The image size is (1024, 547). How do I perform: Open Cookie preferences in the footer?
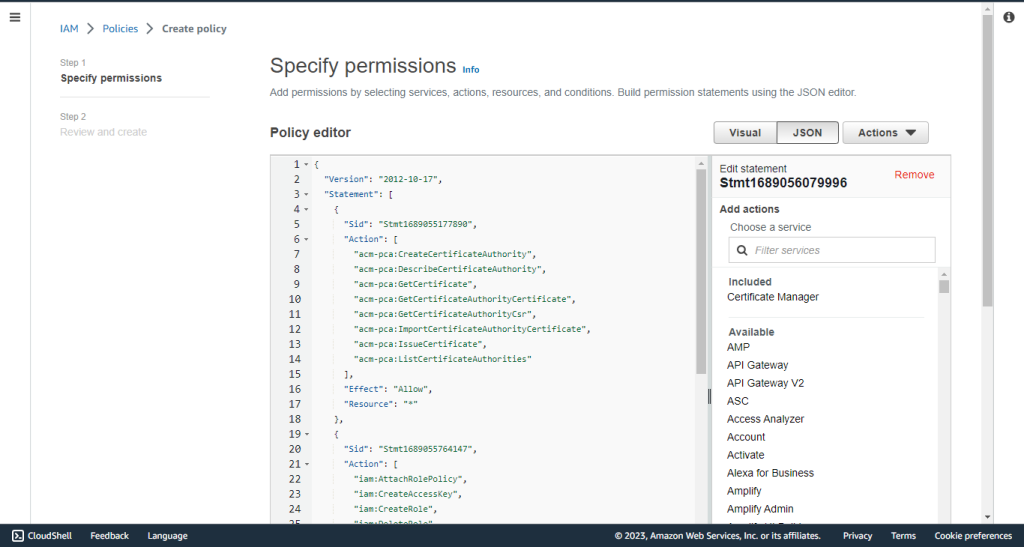pos(973,536)
